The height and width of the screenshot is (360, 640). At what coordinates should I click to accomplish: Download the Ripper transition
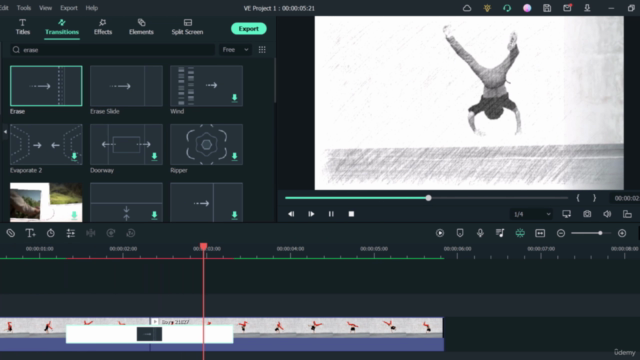click(x=234, y=156)
